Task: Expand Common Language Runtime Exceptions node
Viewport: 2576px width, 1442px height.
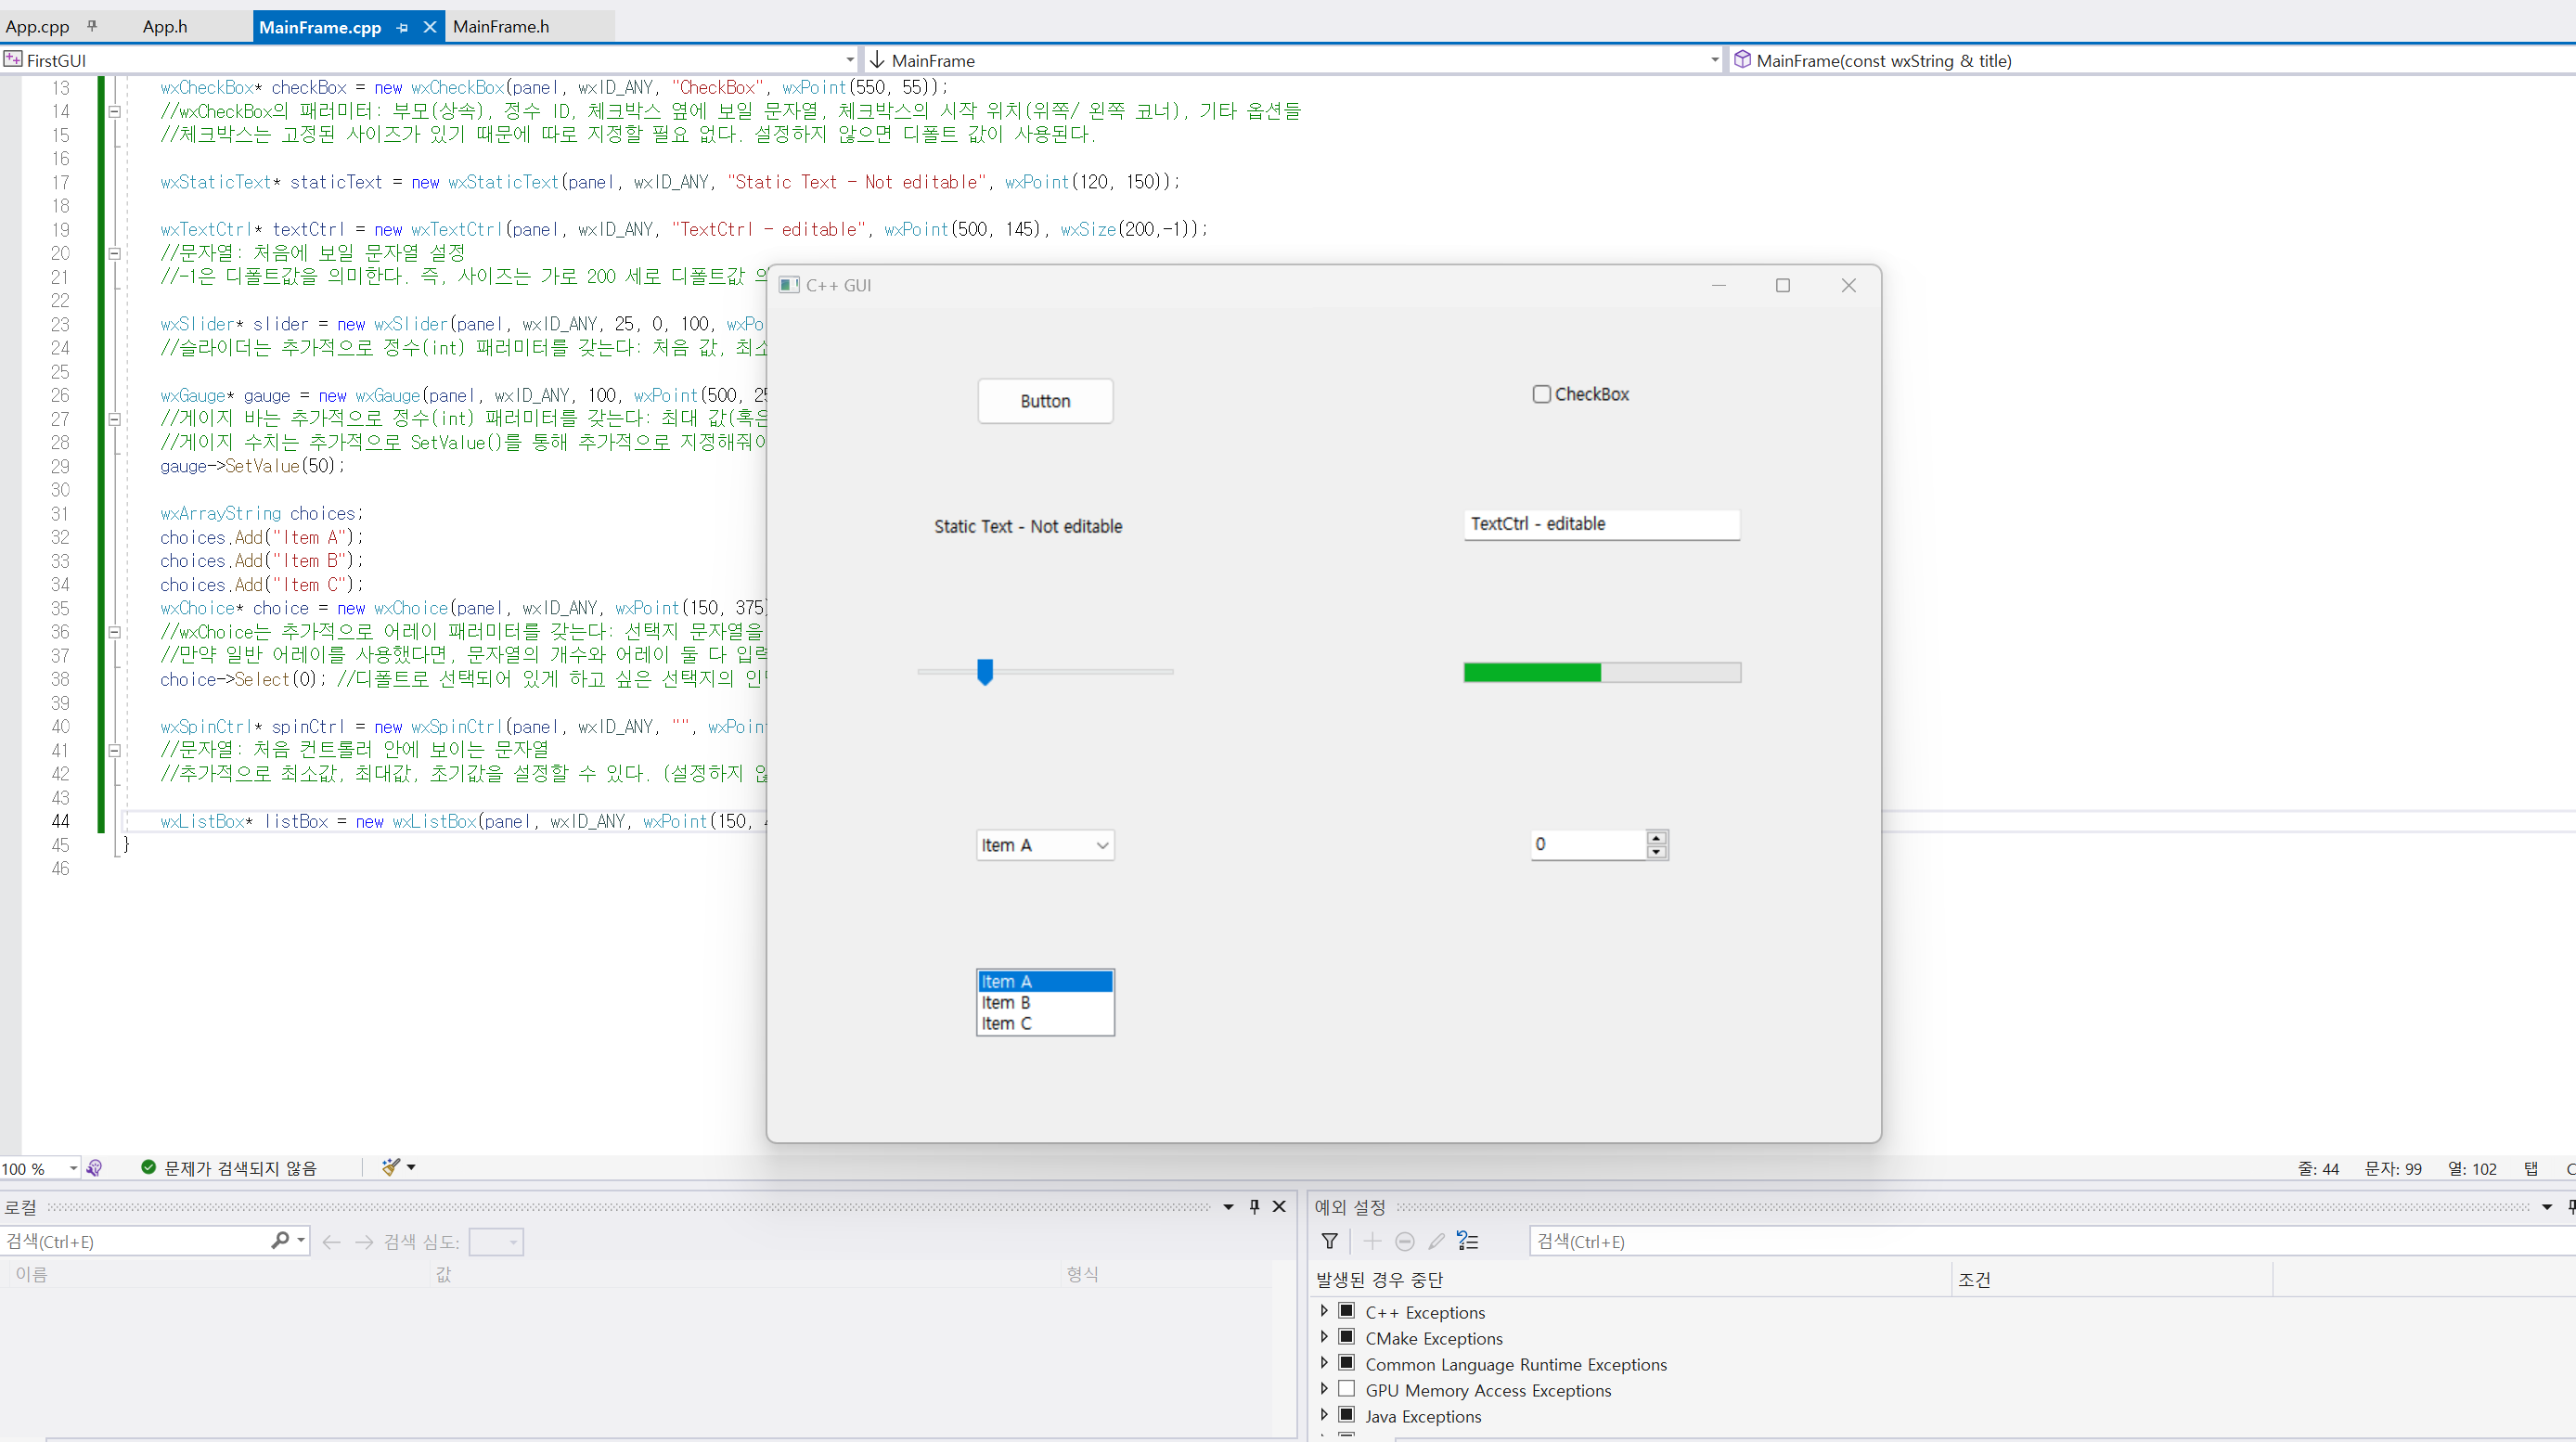Action: 1324,1363
